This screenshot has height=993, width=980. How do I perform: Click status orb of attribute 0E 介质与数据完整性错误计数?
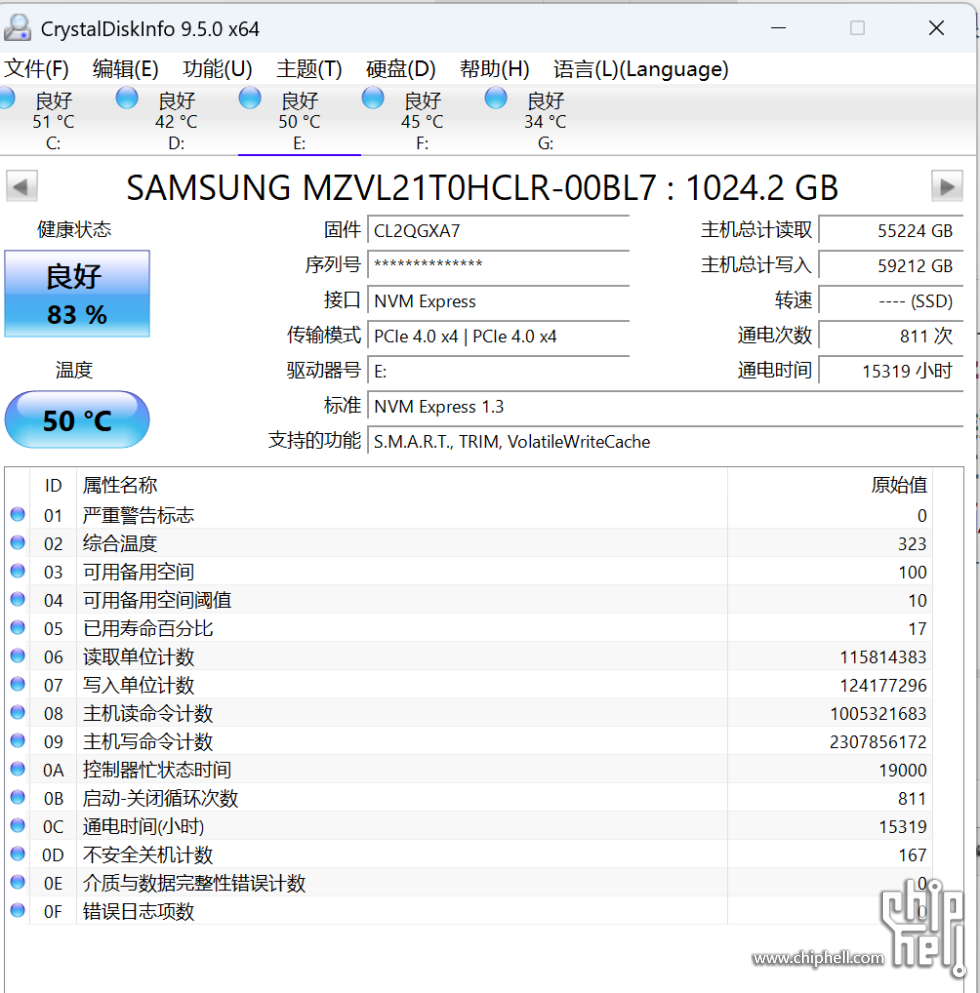(18, 882)
